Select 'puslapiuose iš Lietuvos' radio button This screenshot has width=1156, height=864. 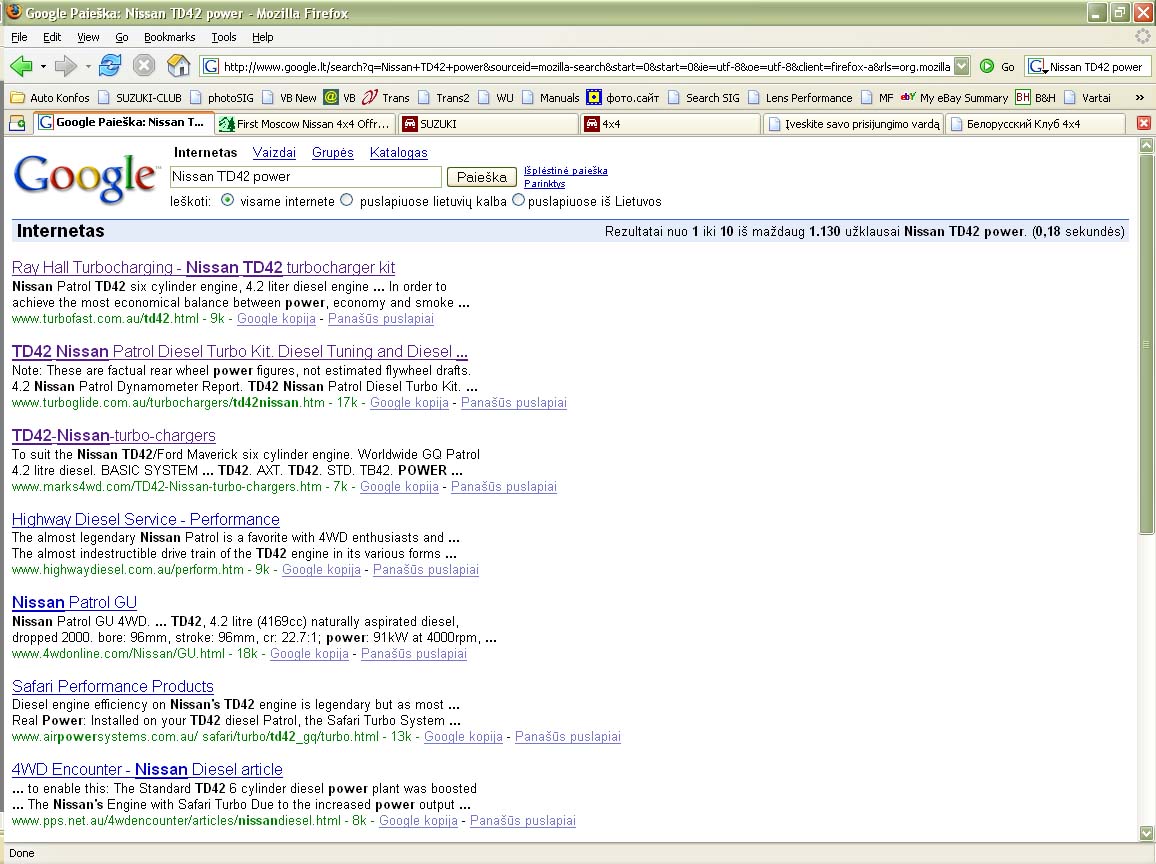[518, 200]
